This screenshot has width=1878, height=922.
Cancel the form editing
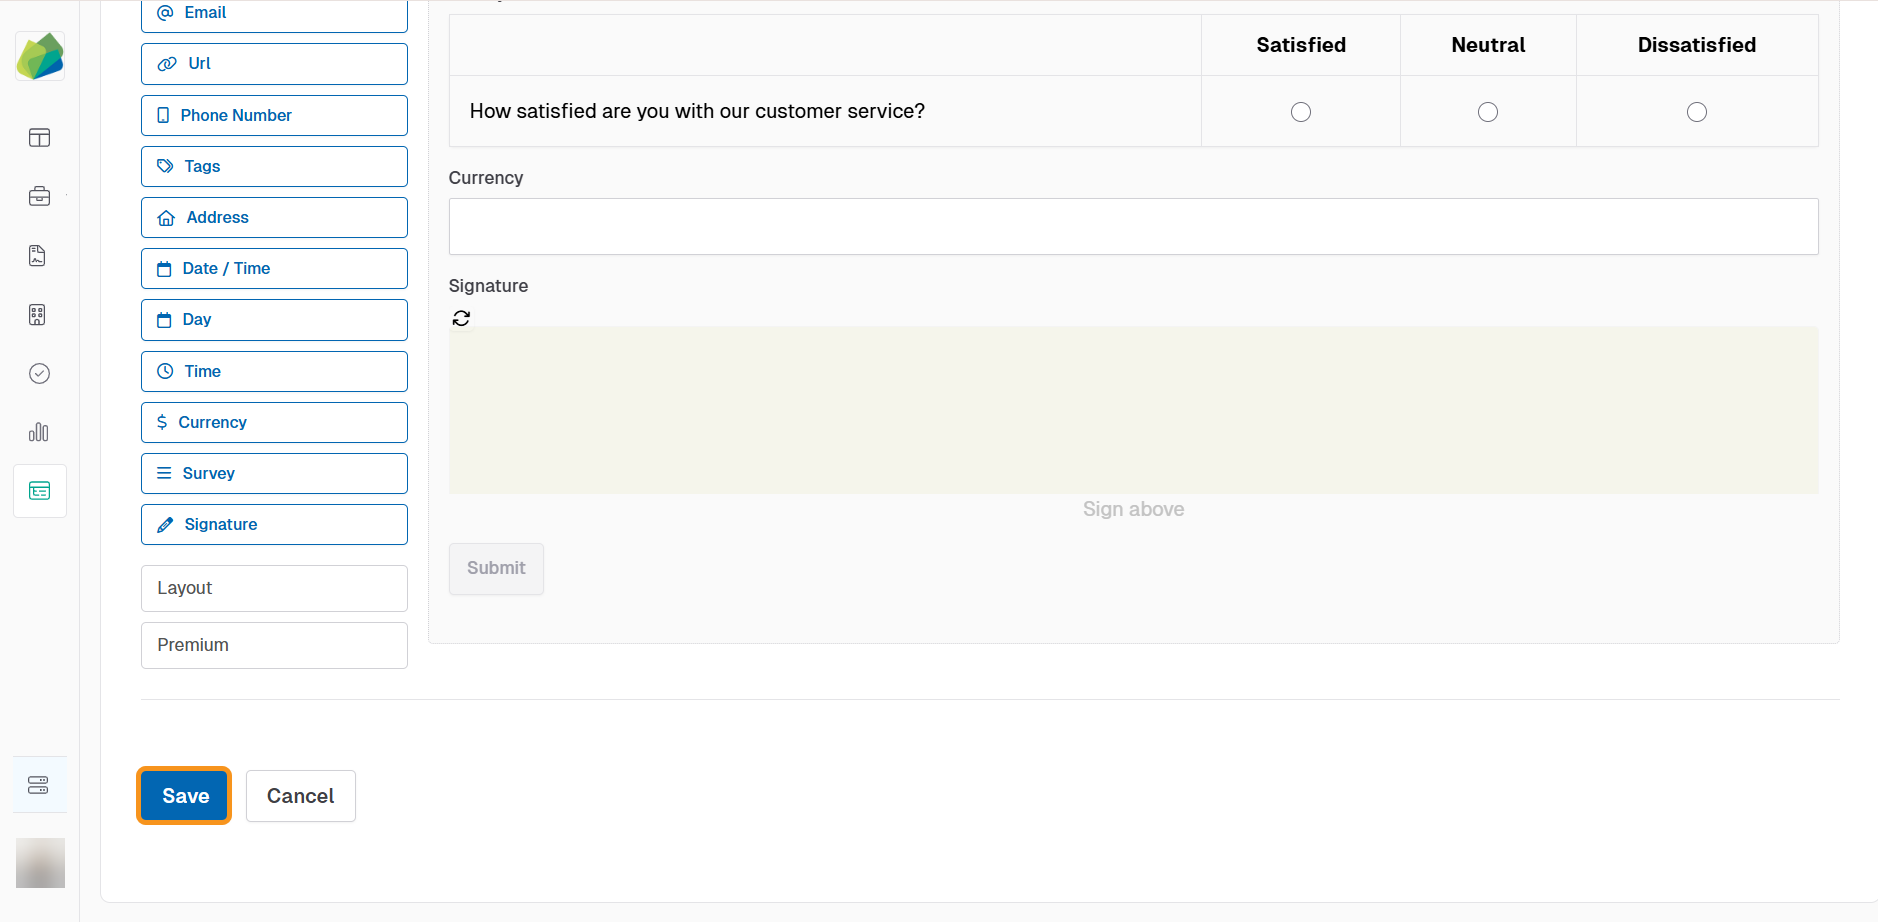[300, 796]
